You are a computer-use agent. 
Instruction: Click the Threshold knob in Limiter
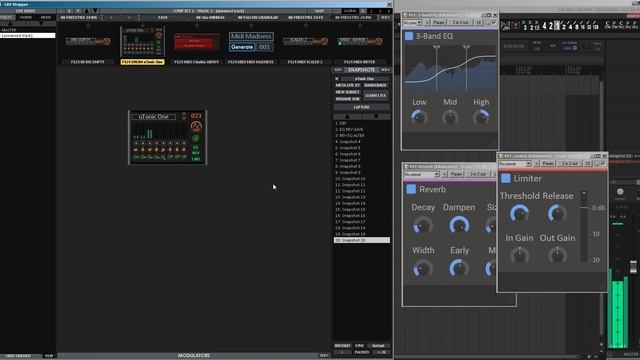point(519,213)
